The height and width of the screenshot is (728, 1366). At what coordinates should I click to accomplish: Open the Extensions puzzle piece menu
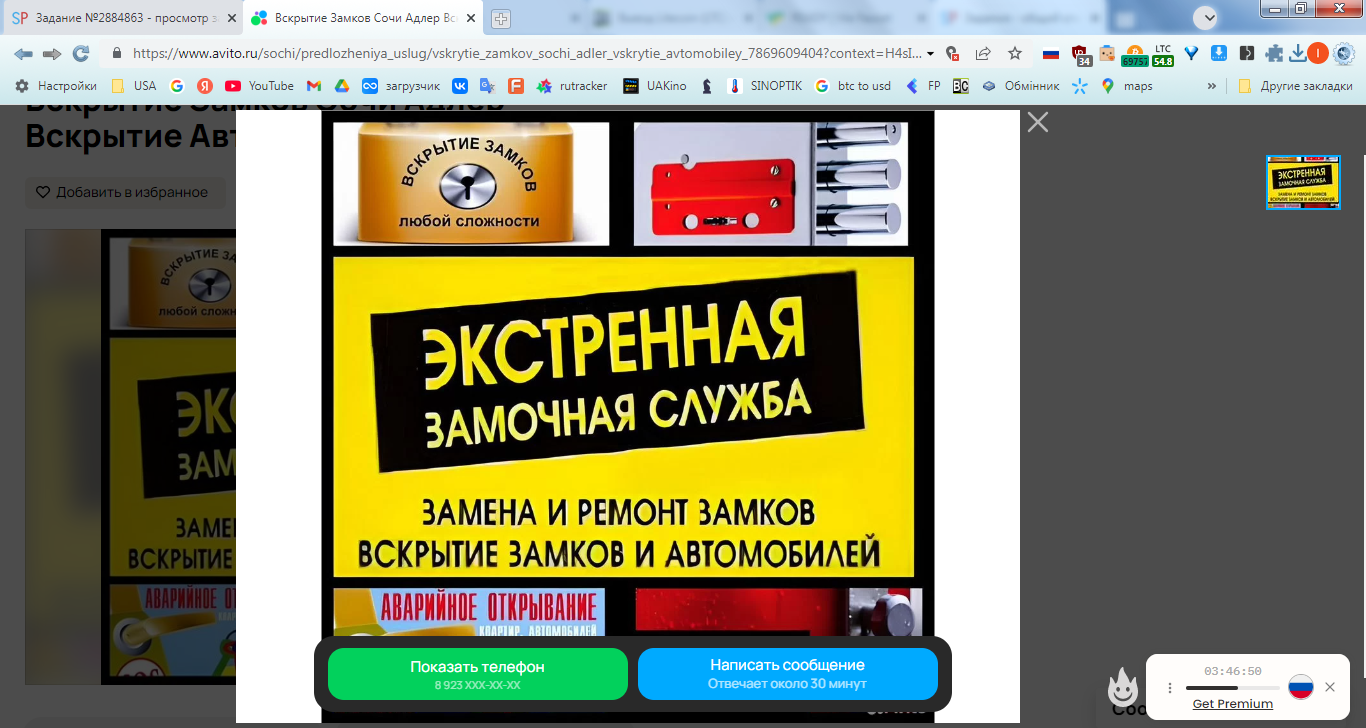click(1274, 53)
